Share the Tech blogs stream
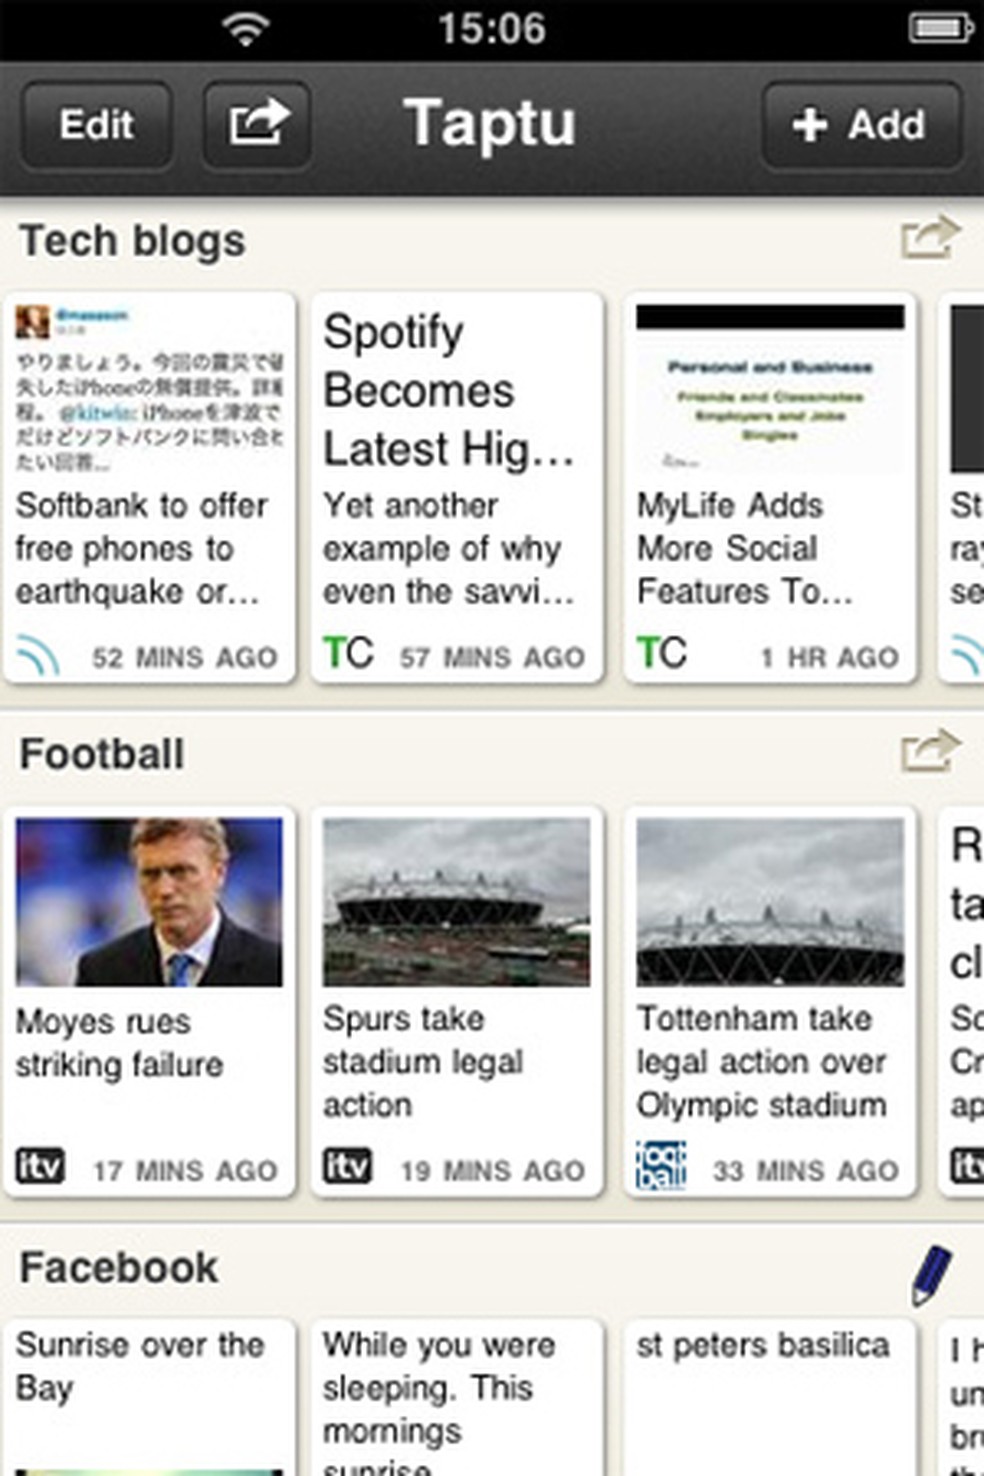This screenshot has width=984, height=1476. coord(929,239)
